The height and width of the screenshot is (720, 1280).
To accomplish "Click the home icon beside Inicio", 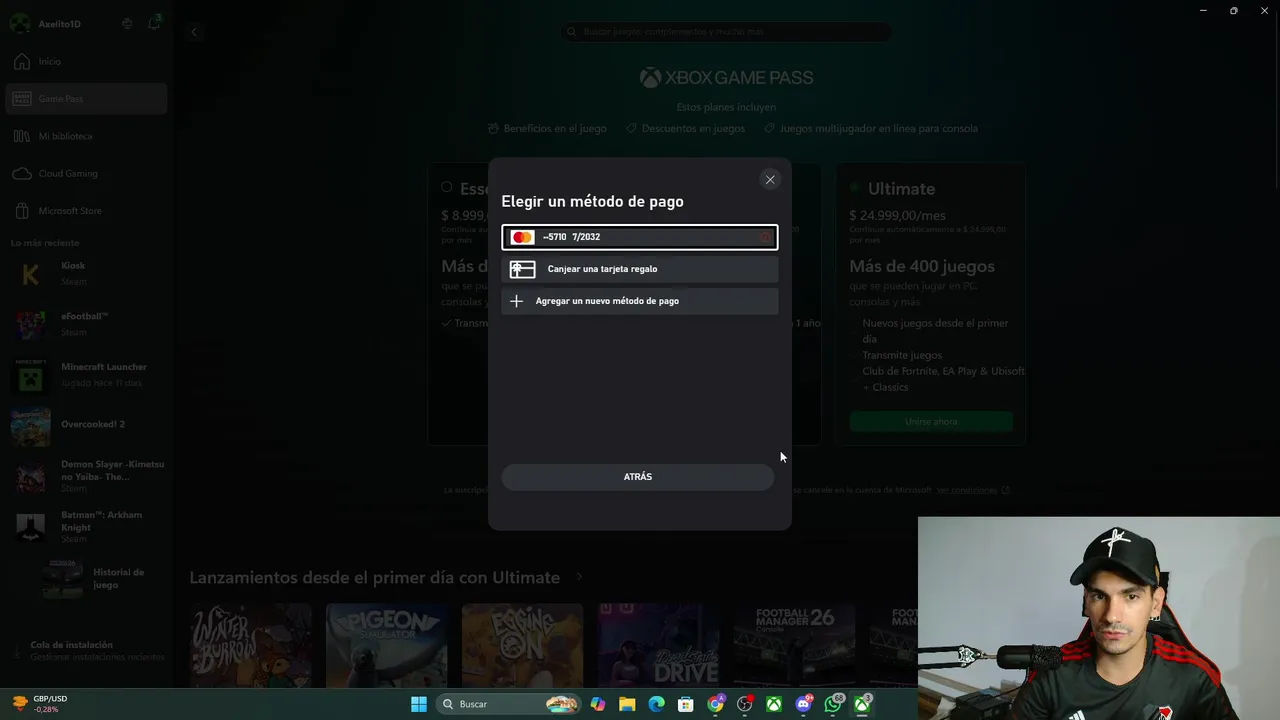I will pos(21,61).
